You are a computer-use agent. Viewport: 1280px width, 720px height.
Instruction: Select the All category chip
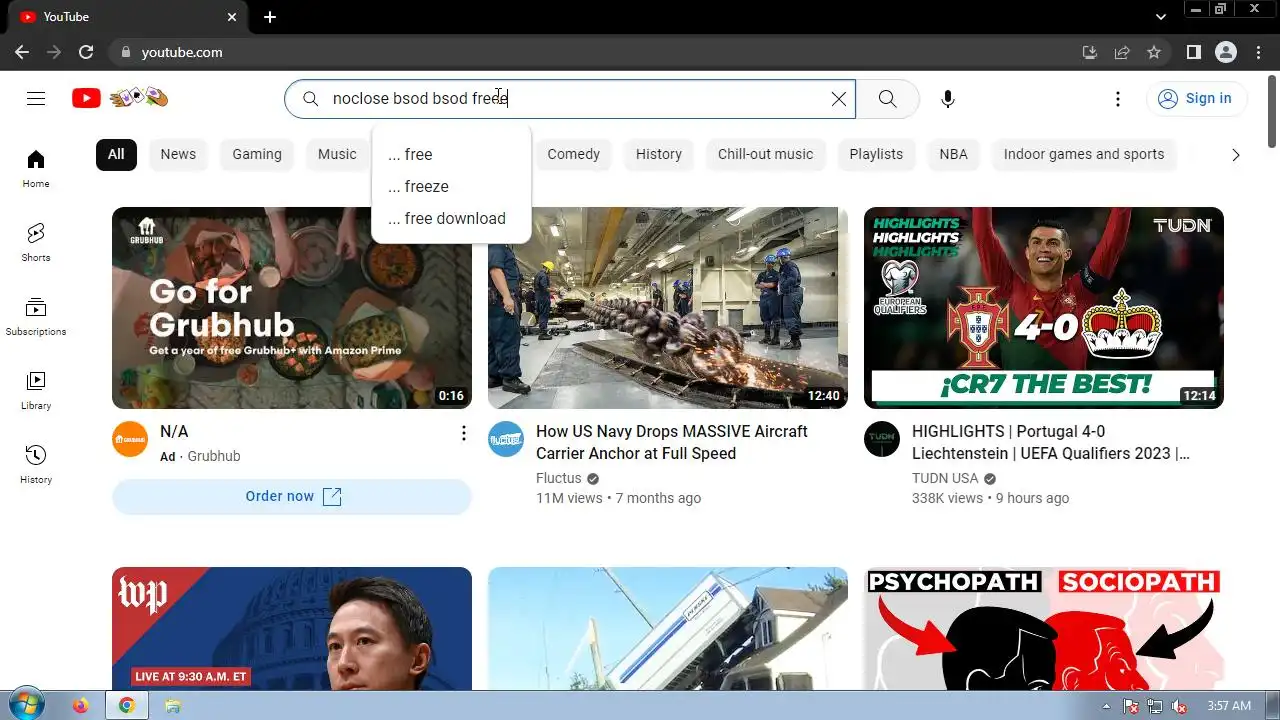coord(116,154)
